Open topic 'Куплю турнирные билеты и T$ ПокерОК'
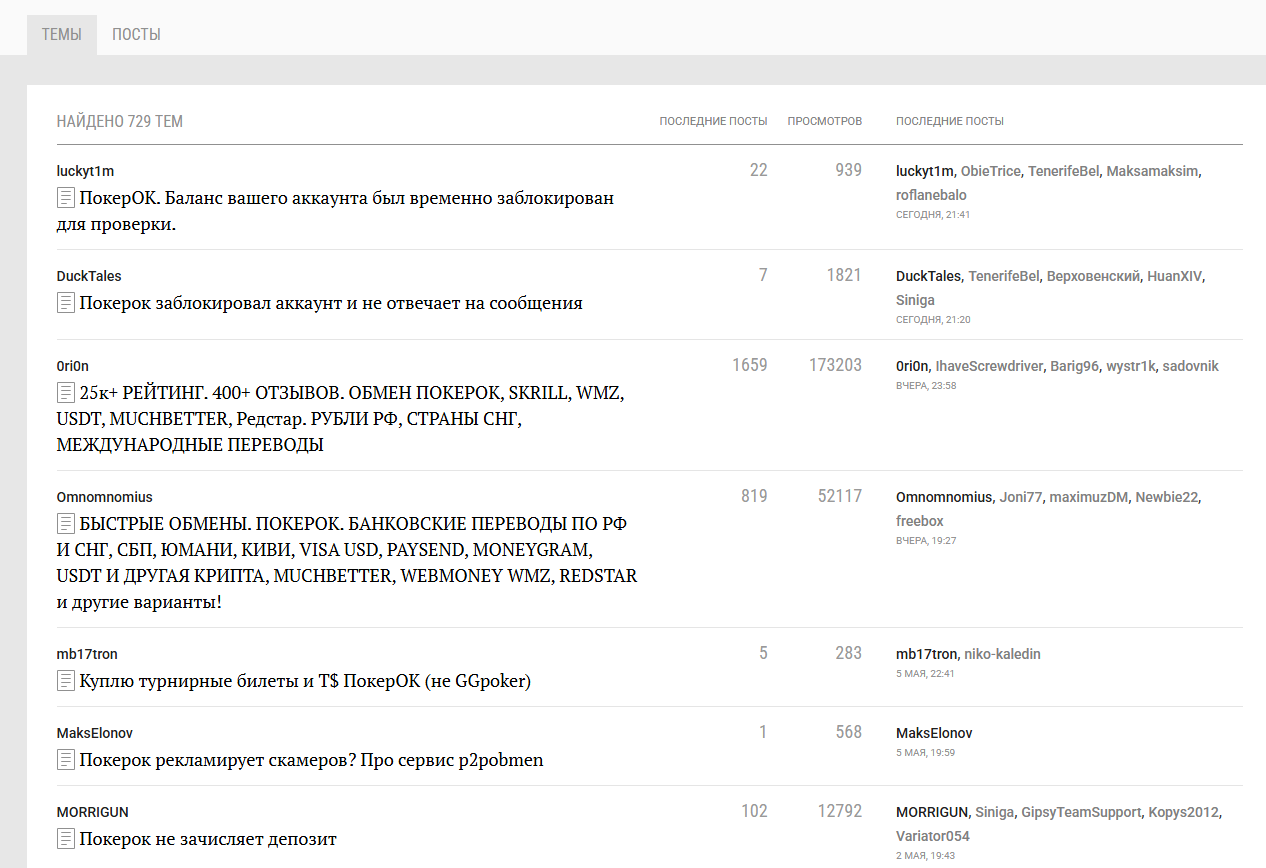The image size is (1266, 868). click(305, 682)
